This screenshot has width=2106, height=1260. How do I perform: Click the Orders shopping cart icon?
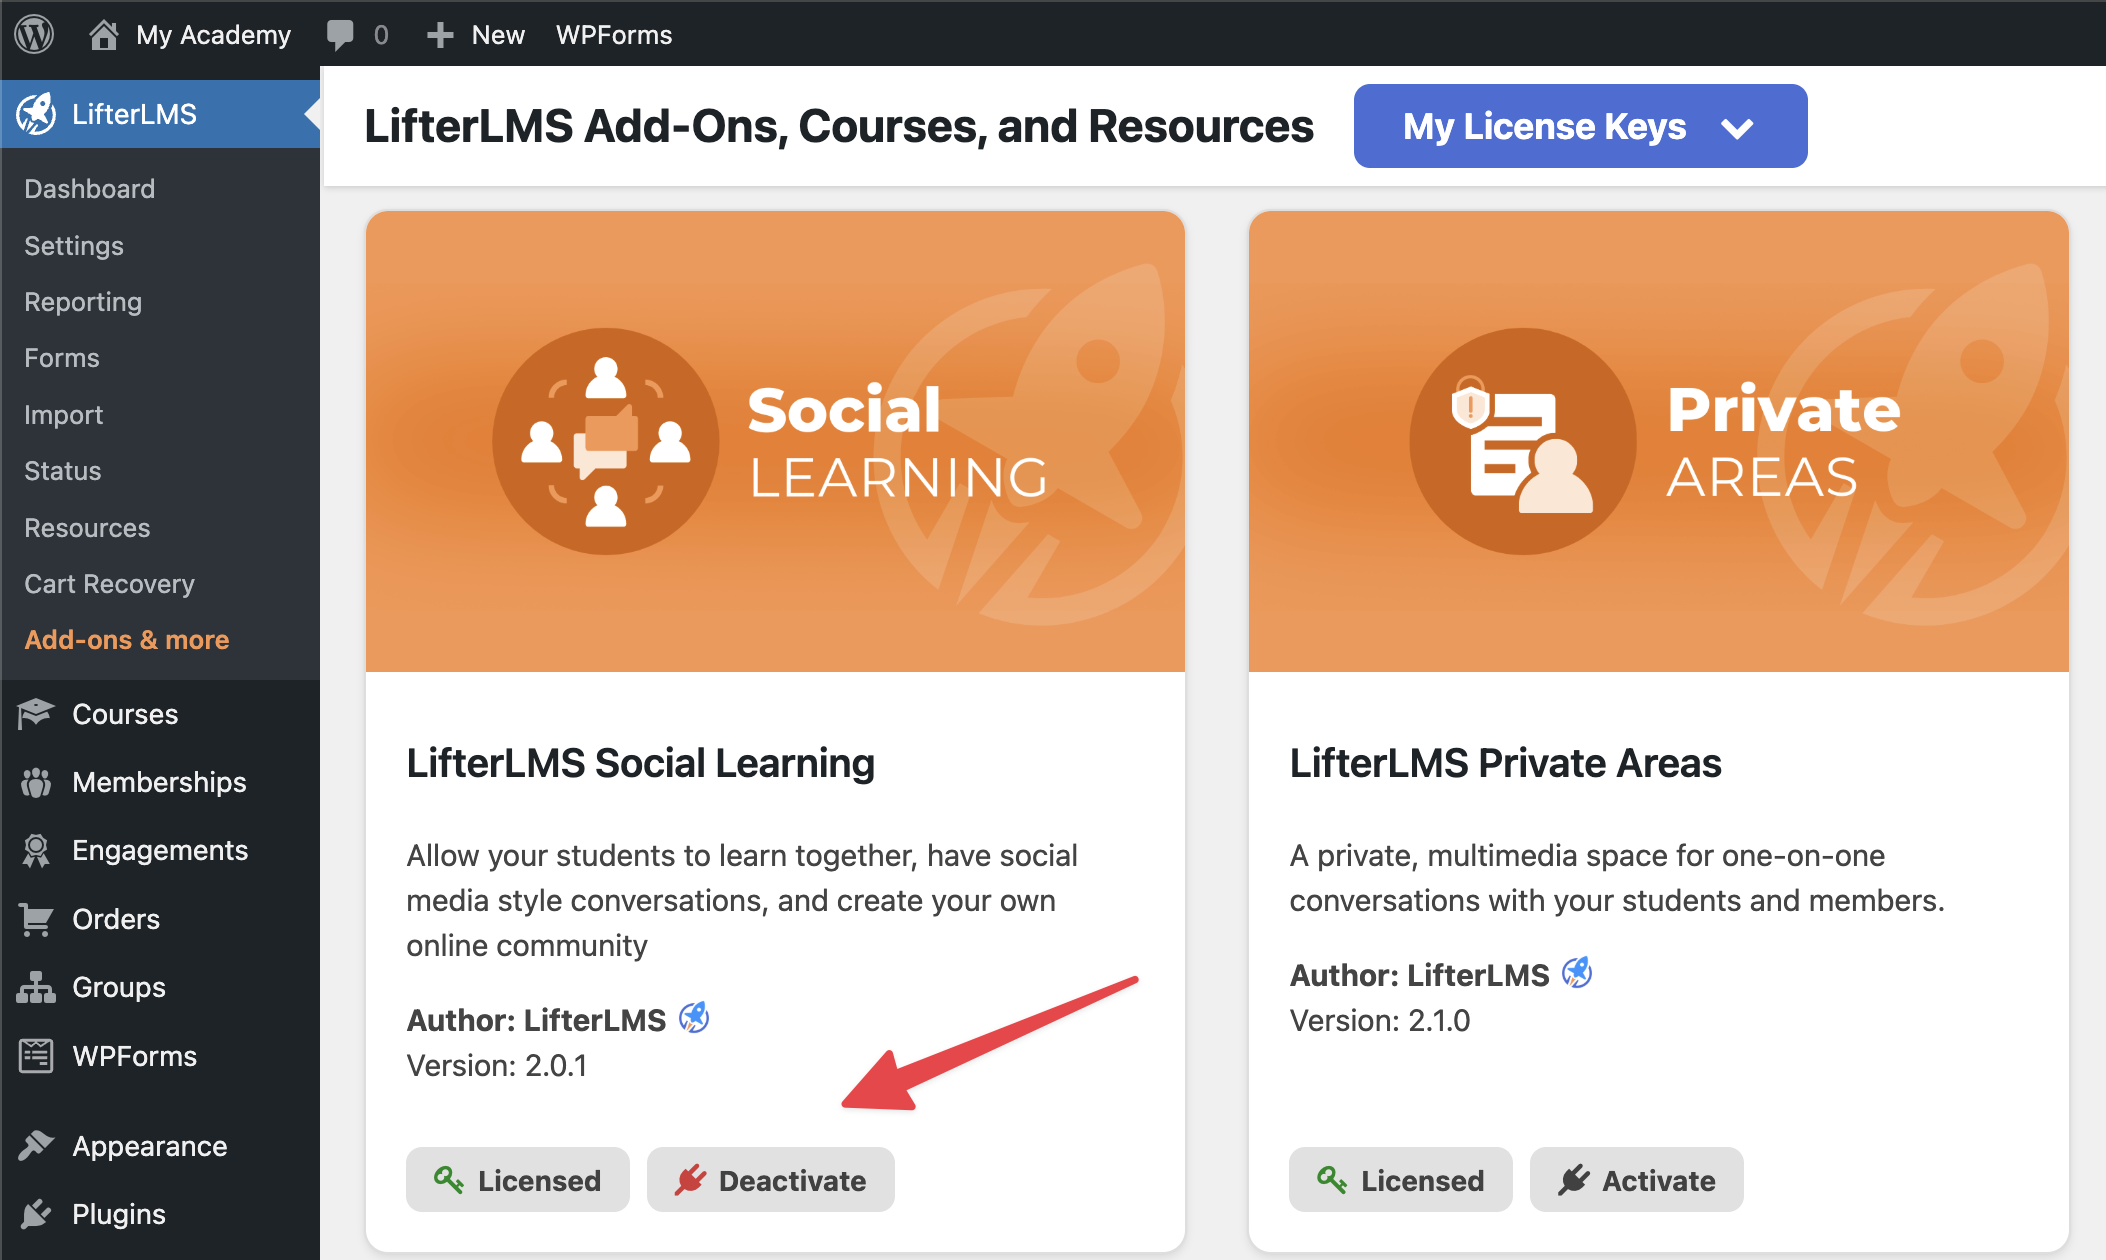(36, 919)
